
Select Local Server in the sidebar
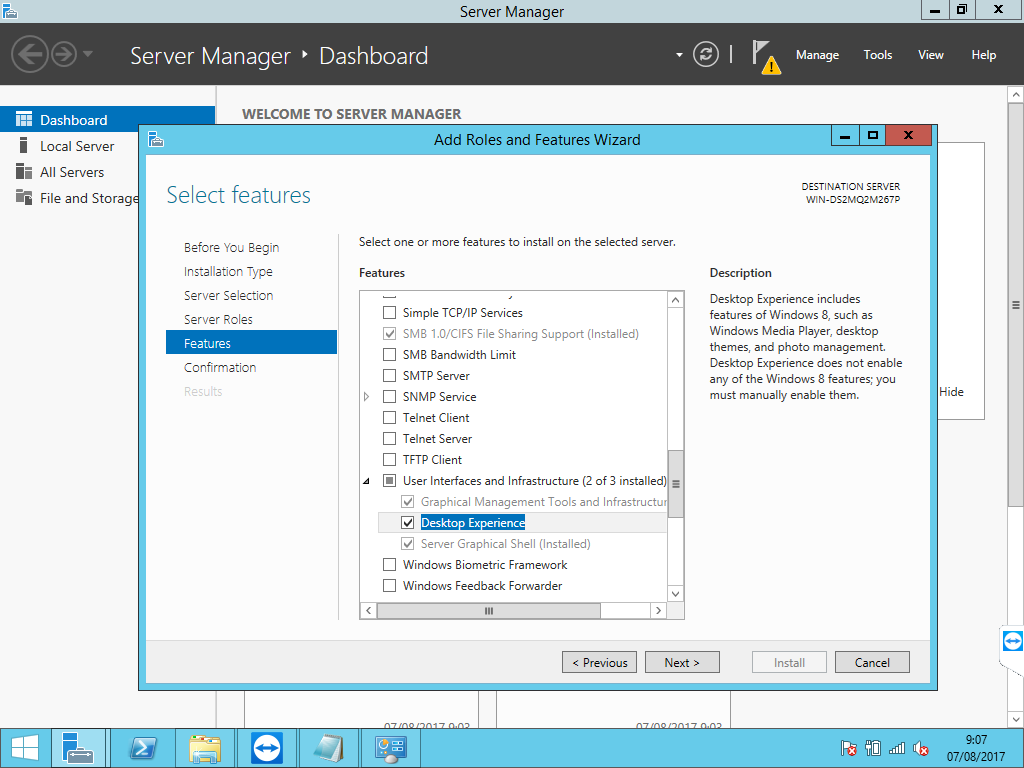[77, 146]
